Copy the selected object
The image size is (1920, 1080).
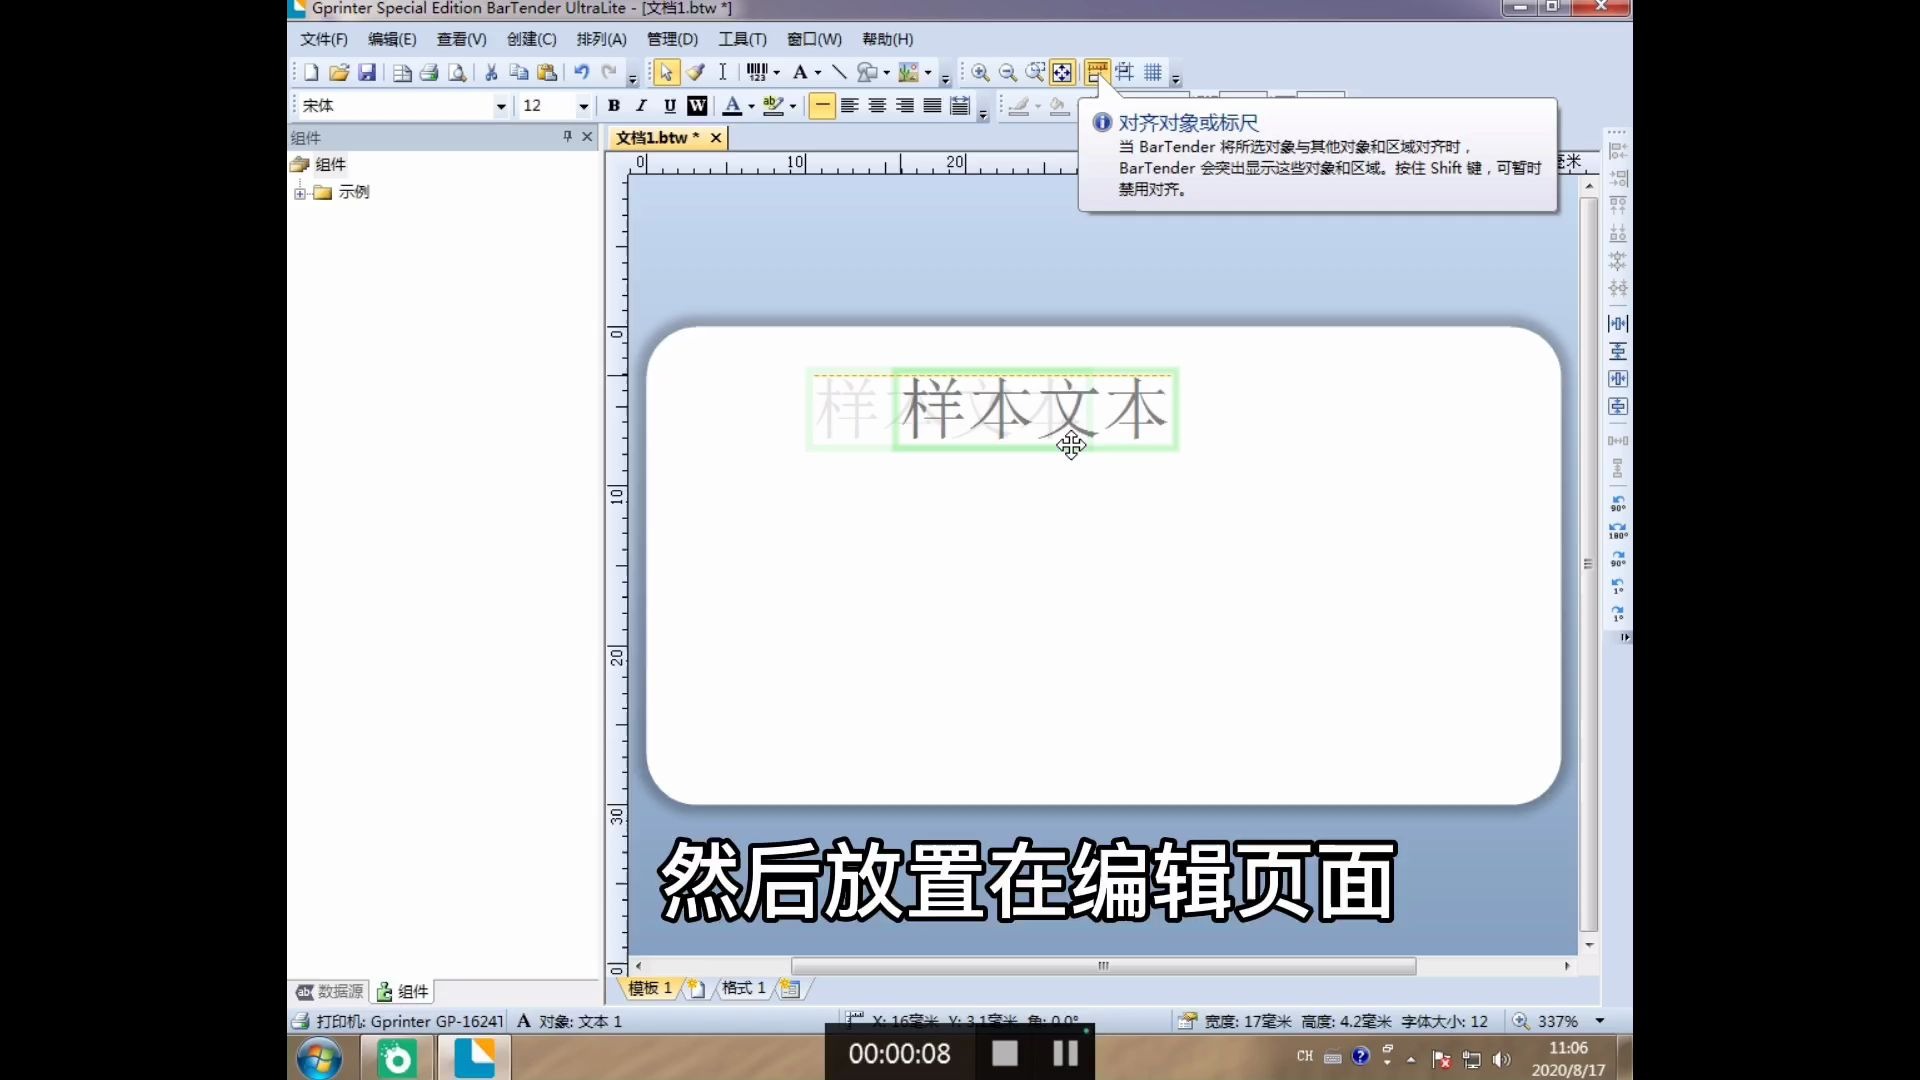pyautogui.click(x=519, y=72)
